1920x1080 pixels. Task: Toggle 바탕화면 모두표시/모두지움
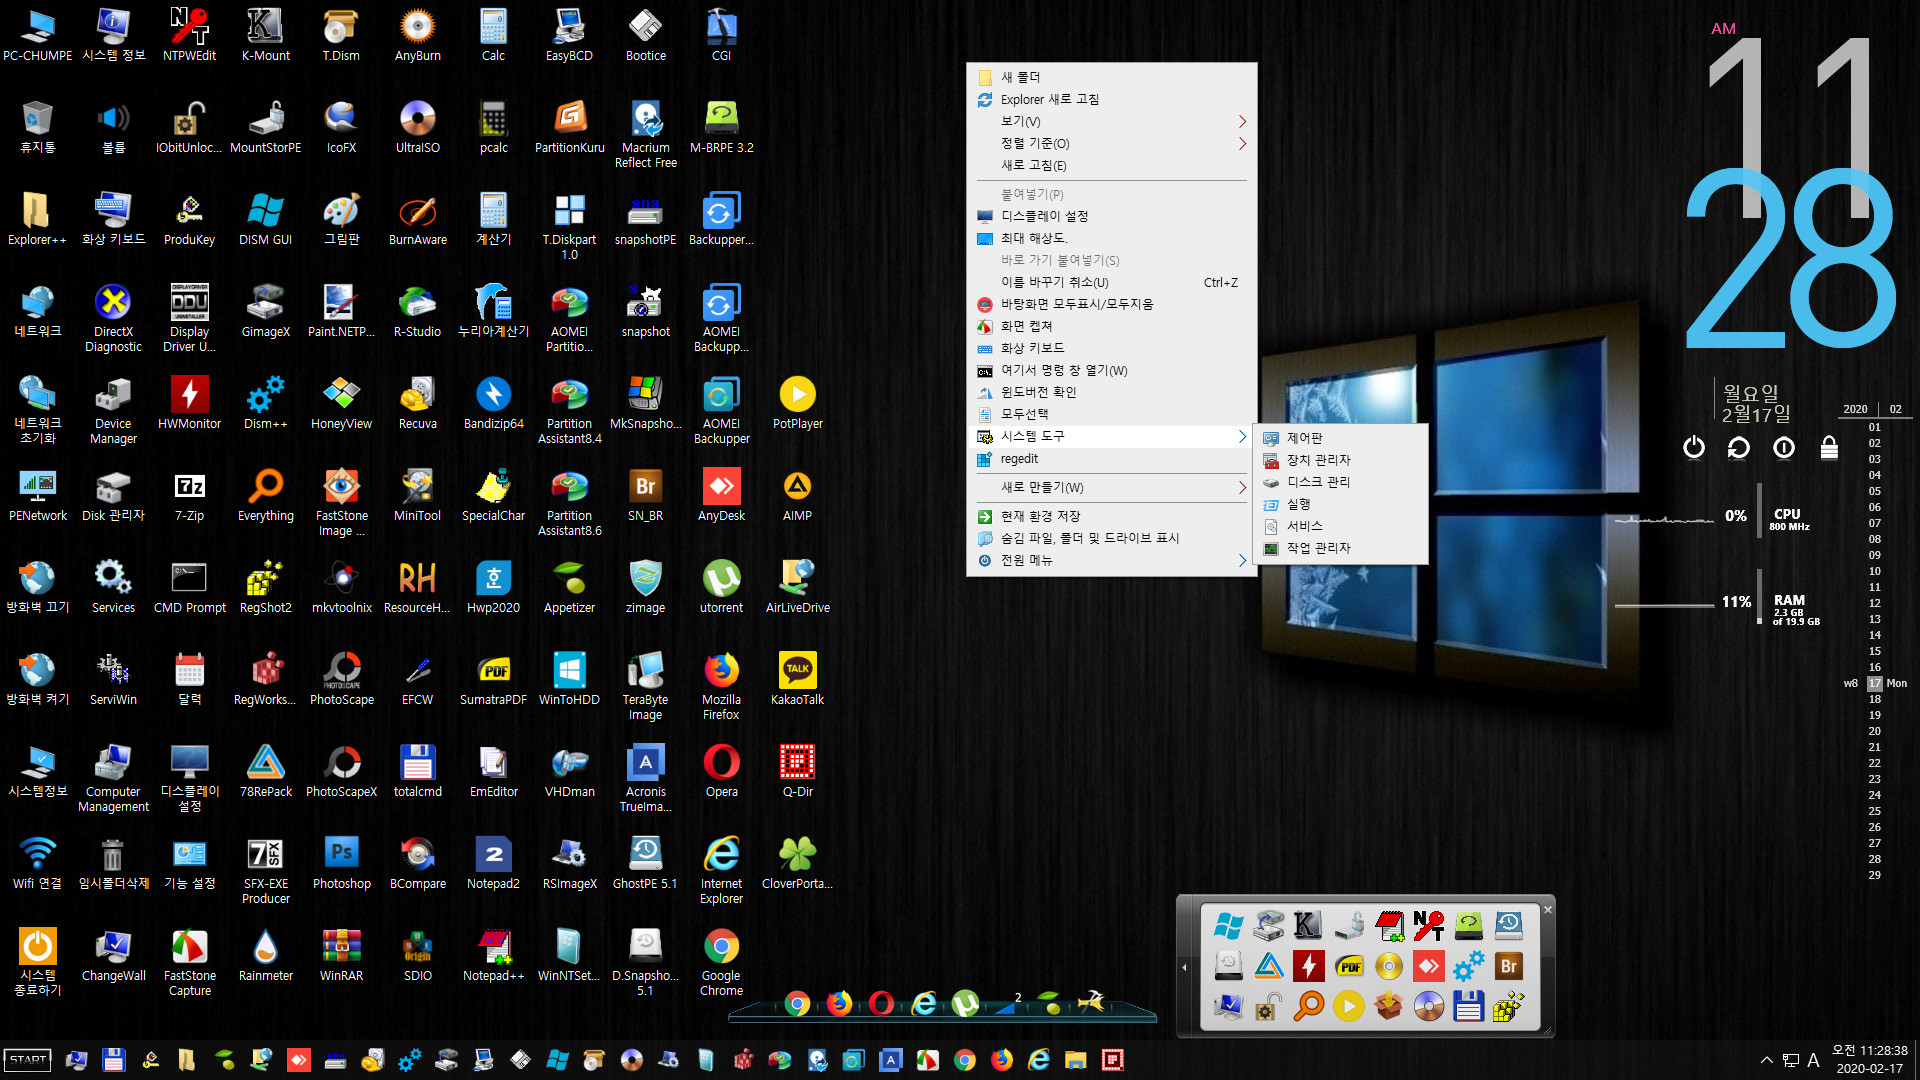(x=1111, y=304)
